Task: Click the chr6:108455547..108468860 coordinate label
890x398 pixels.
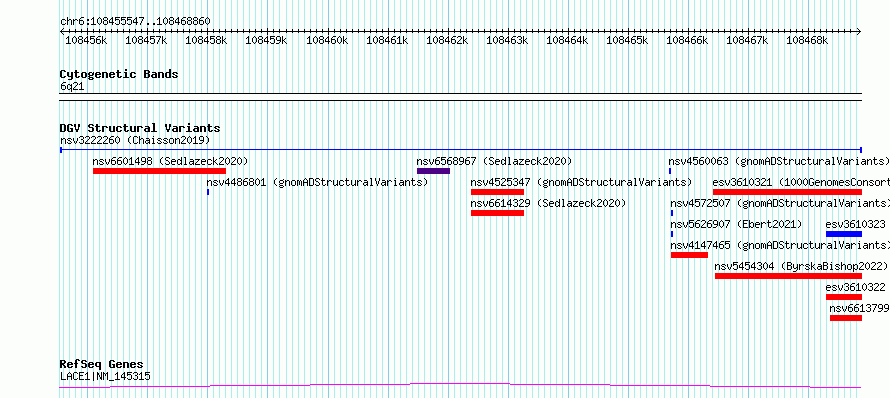Action: coord(135,22)
